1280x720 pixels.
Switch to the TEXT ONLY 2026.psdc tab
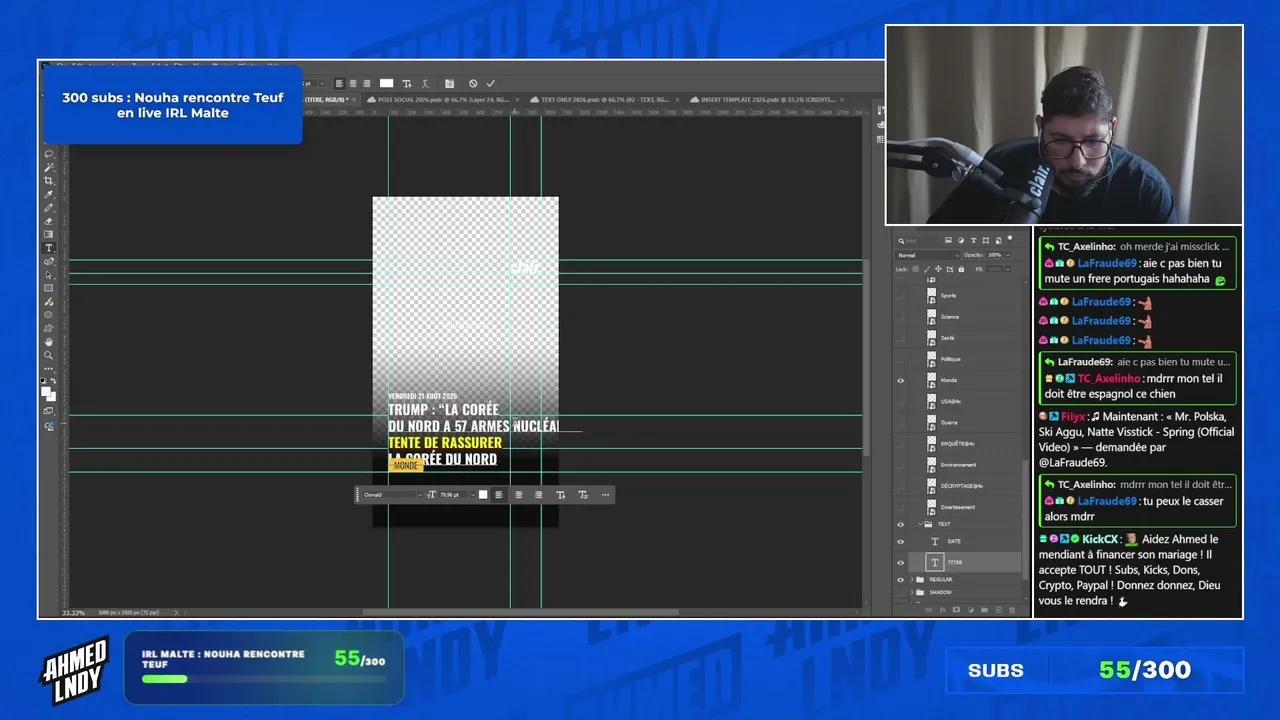coord(606,100)
